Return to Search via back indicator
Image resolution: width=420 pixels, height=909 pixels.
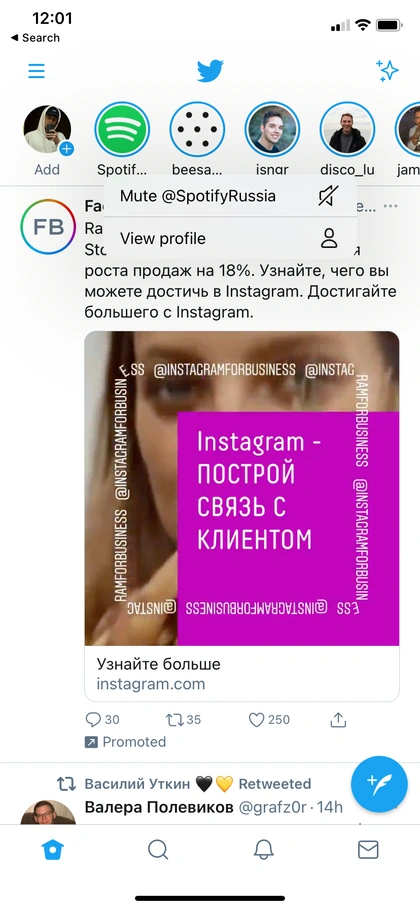35,38
